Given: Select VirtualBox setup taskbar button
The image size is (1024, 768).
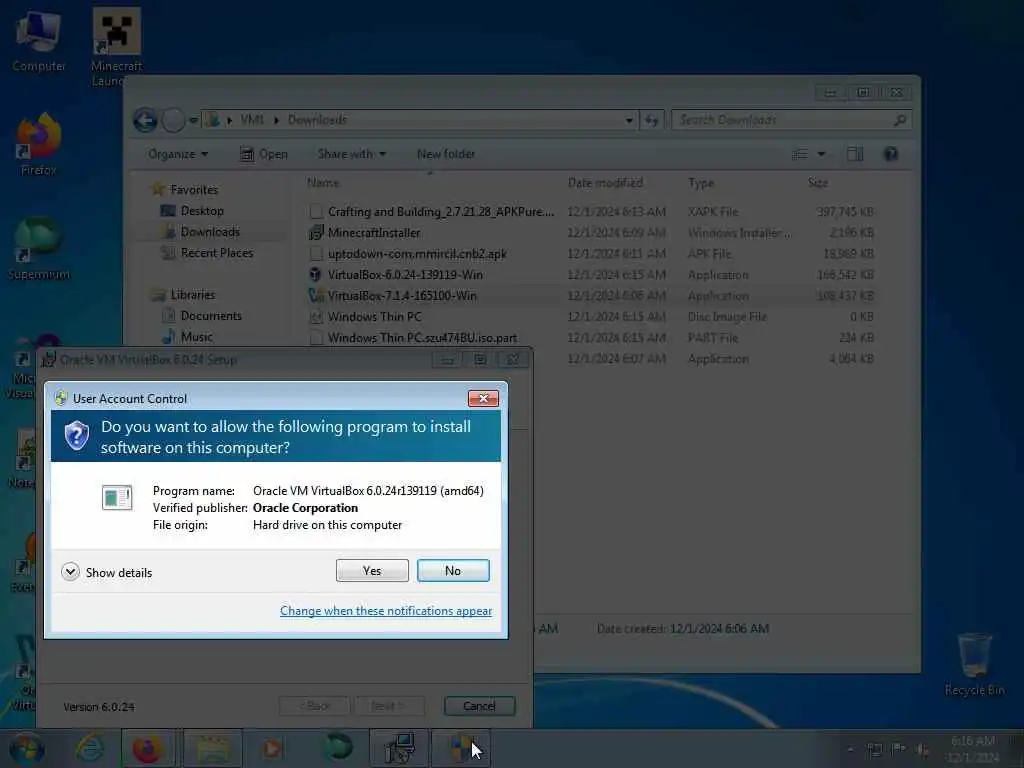Looking at the screenshot, I should tap(399, 748).
